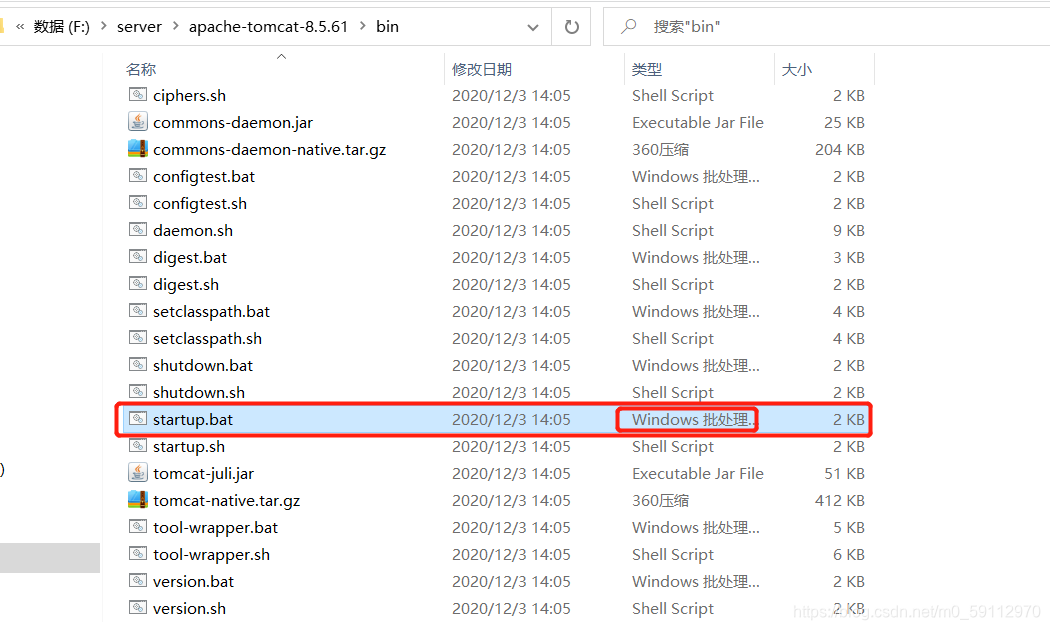This screenshot has height=630, width=1050.
Task: Click the digest.sh file icon
Action: (138, 283)
